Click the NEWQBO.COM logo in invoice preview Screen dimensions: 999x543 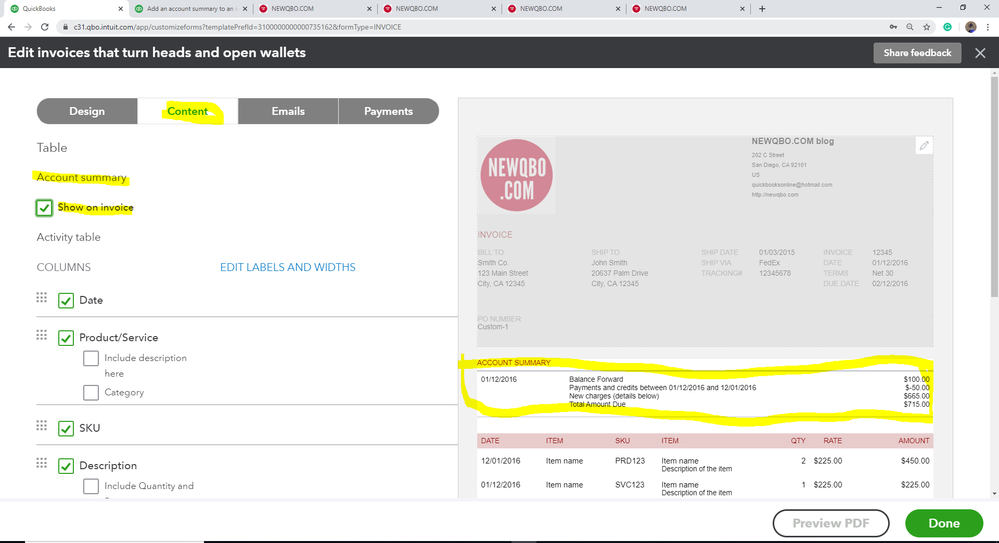click(517, 175)
